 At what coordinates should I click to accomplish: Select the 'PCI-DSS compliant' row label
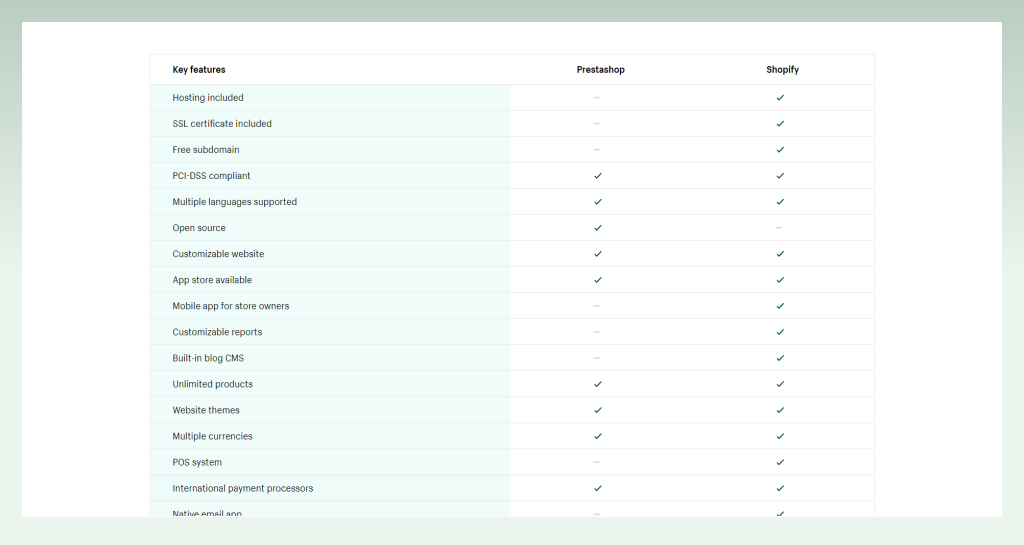tap(211, 176)
